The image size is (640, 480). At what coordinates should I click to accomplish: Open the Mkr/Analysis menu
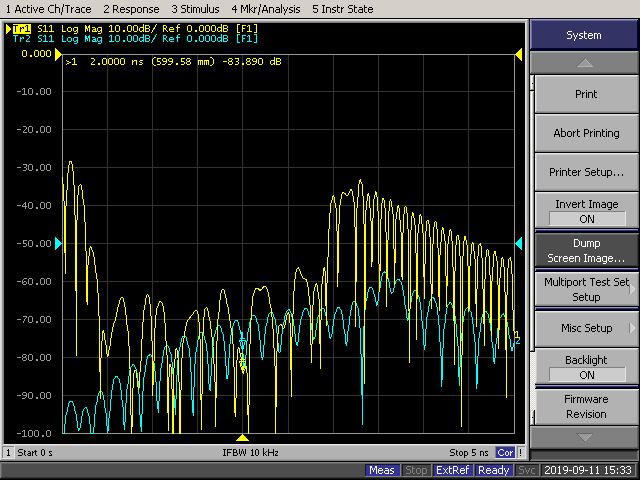click(x=268, y=9)
